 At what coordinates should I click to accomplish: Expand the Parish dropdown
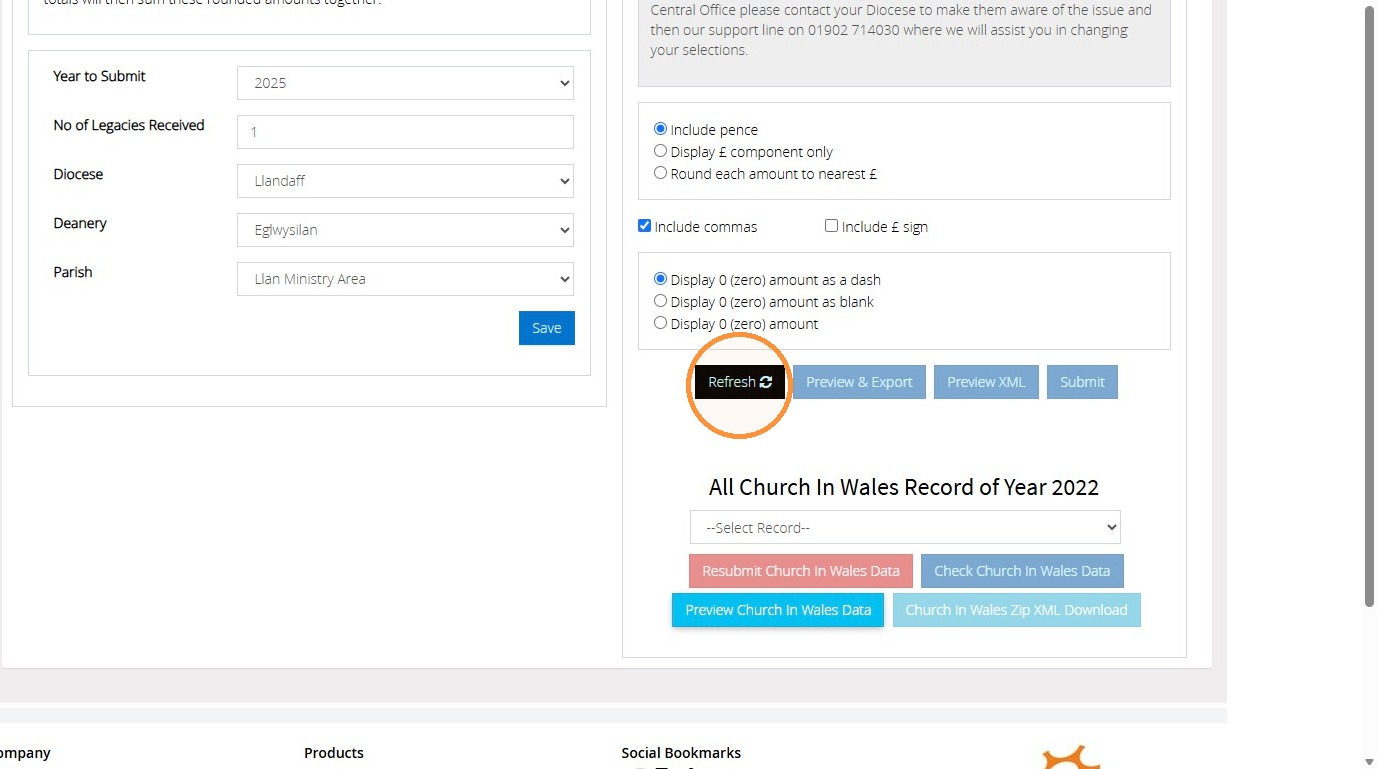point(405,279)
